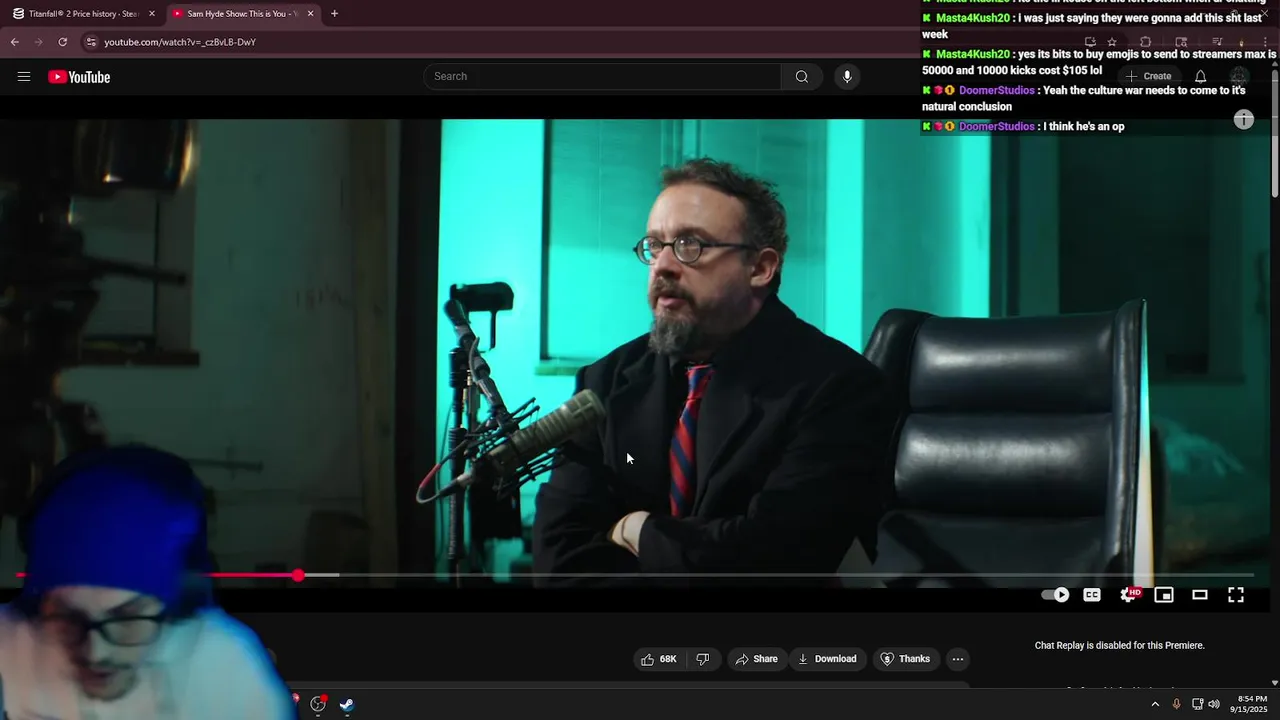Enable miniplayer mode in video player

(x=1164, y=595)
